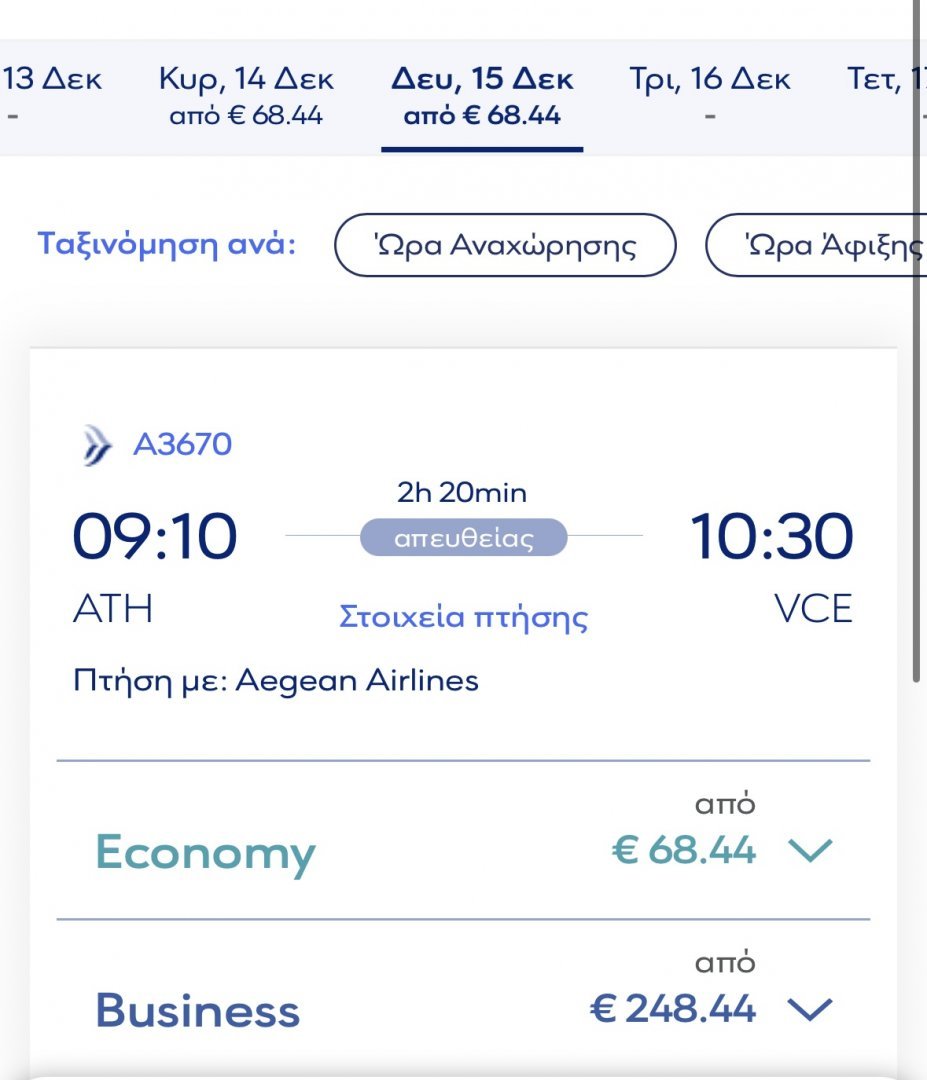Select the 13 Δεκ date tab

(52, 96)
